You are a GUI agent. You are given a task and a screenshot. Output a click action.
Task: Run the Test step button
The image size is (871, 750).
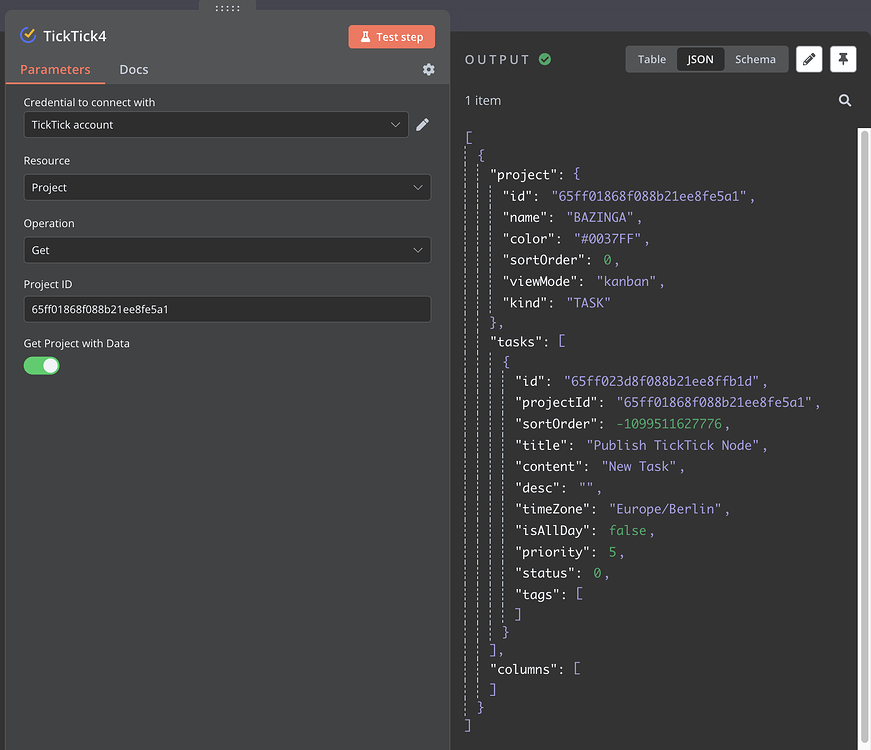[392, 37]
